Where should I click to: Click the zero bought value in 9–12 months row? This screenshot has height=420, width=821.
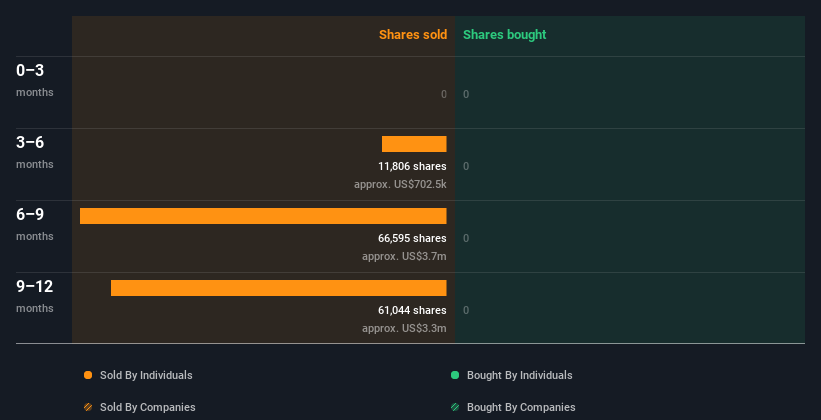466,310
